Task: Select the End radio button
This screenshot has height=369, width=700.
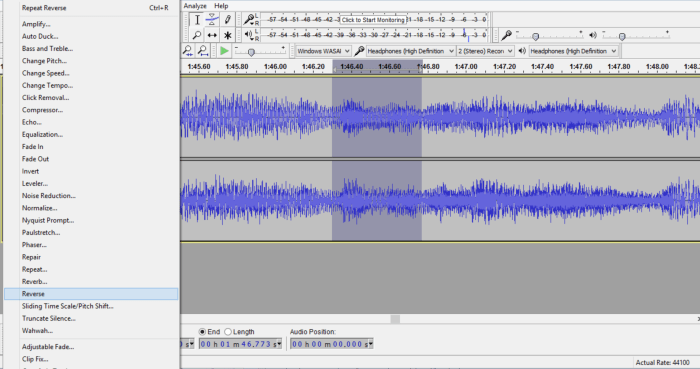Action: [x=202, y=332]
